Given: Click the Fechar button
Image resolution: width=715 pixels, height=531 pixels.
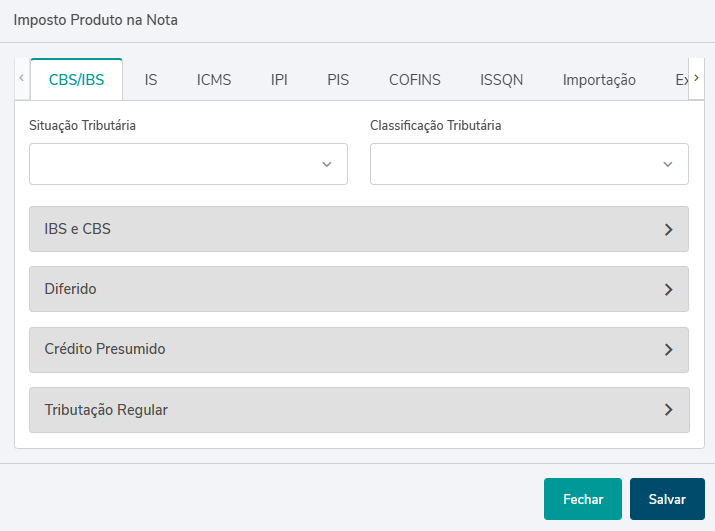Looking at the screenshot, I should coord(583,499).
